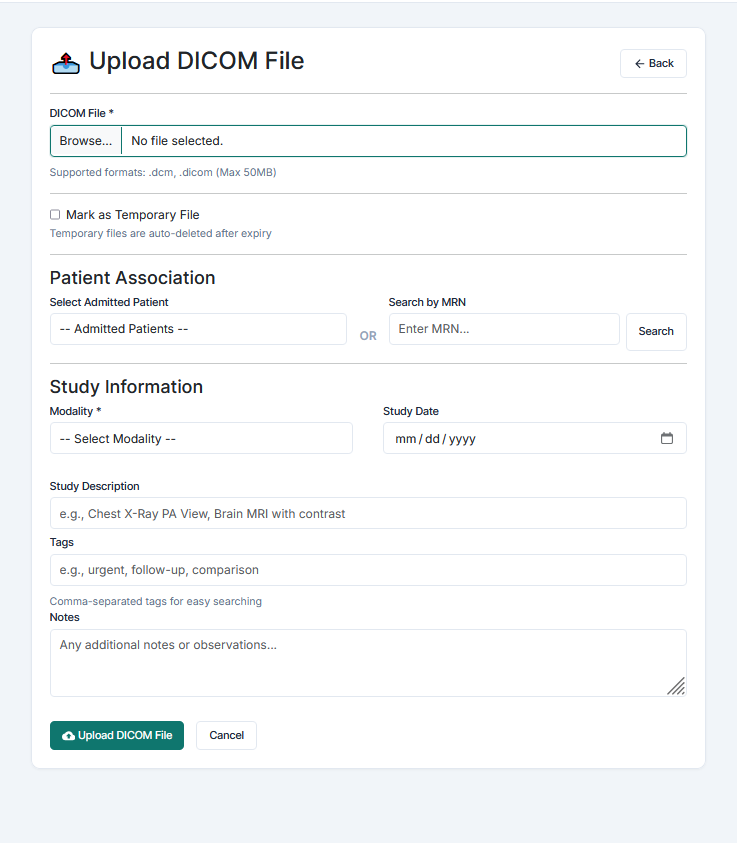Click inside the Notes textarea
The image size is (737, 843).
[368, 663]
